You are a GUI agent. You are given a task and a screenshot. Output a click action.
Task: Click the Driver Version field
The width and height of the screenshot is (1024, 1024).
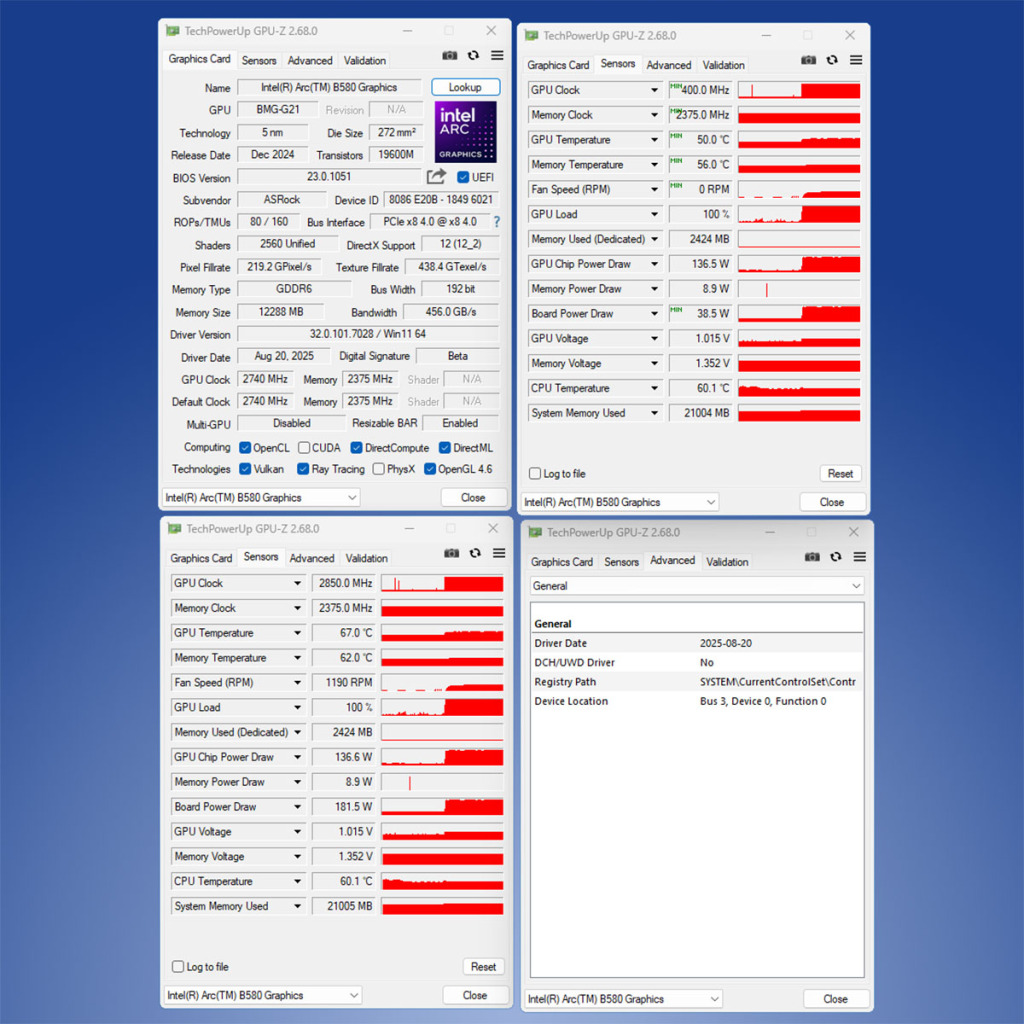(x=368, y=334)
